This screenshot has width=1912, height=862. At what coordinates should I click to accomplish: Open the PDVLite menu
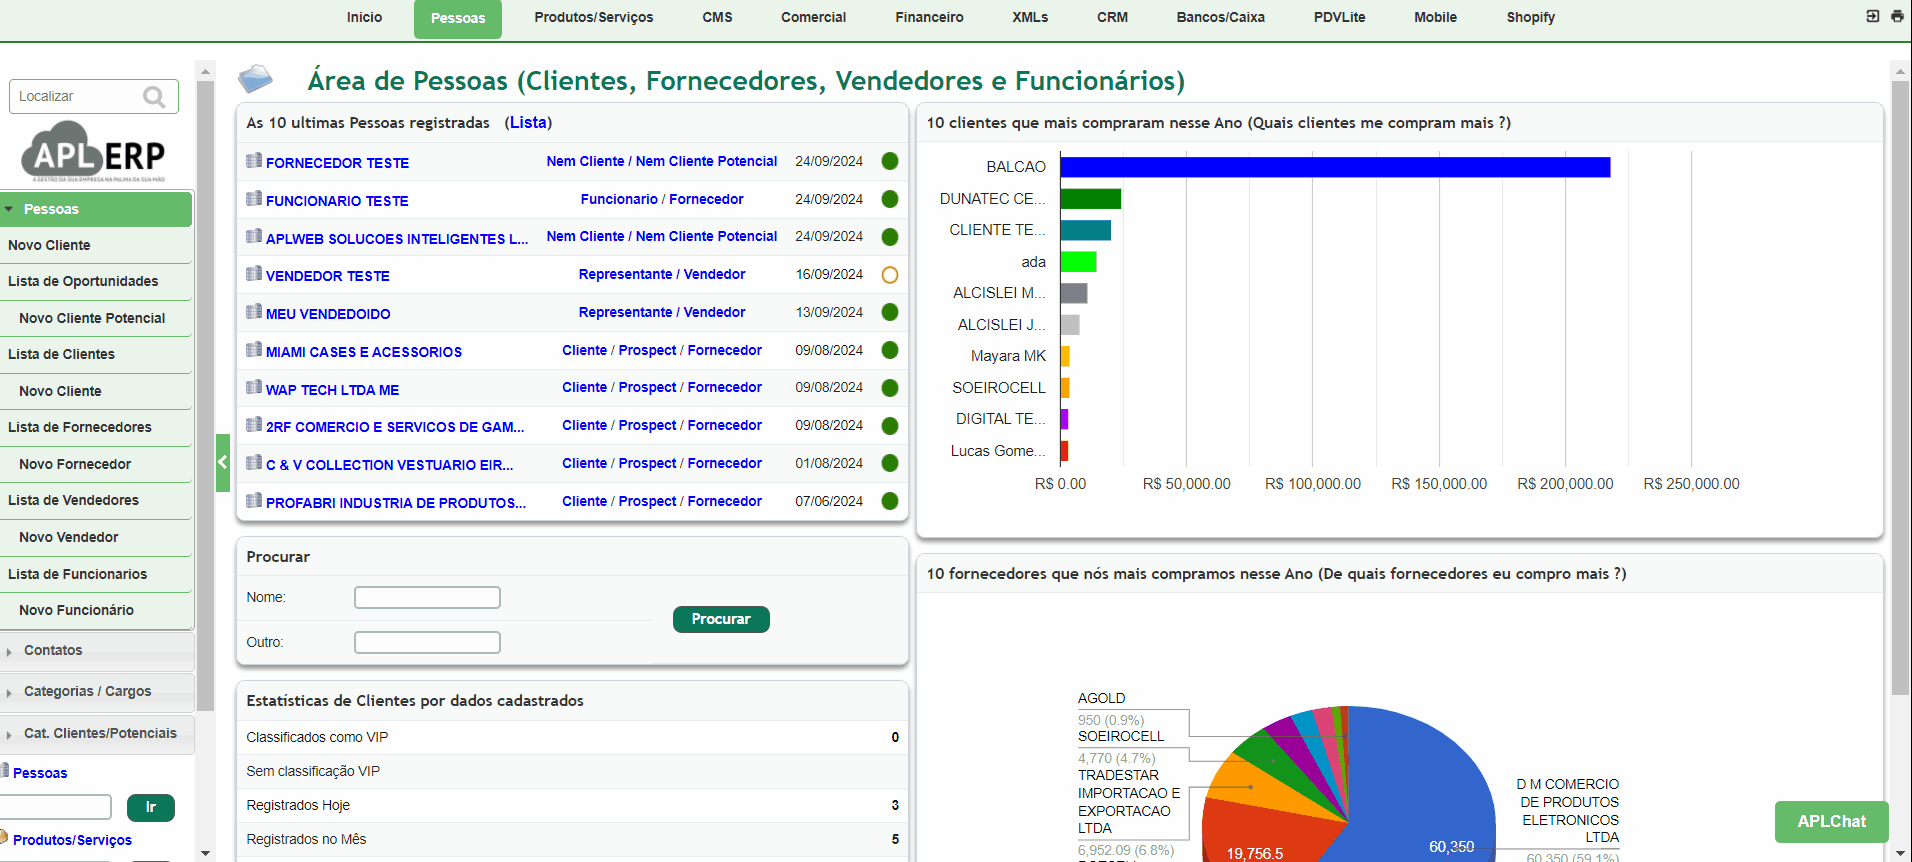pyautogui.click(x=1339, y=17)
